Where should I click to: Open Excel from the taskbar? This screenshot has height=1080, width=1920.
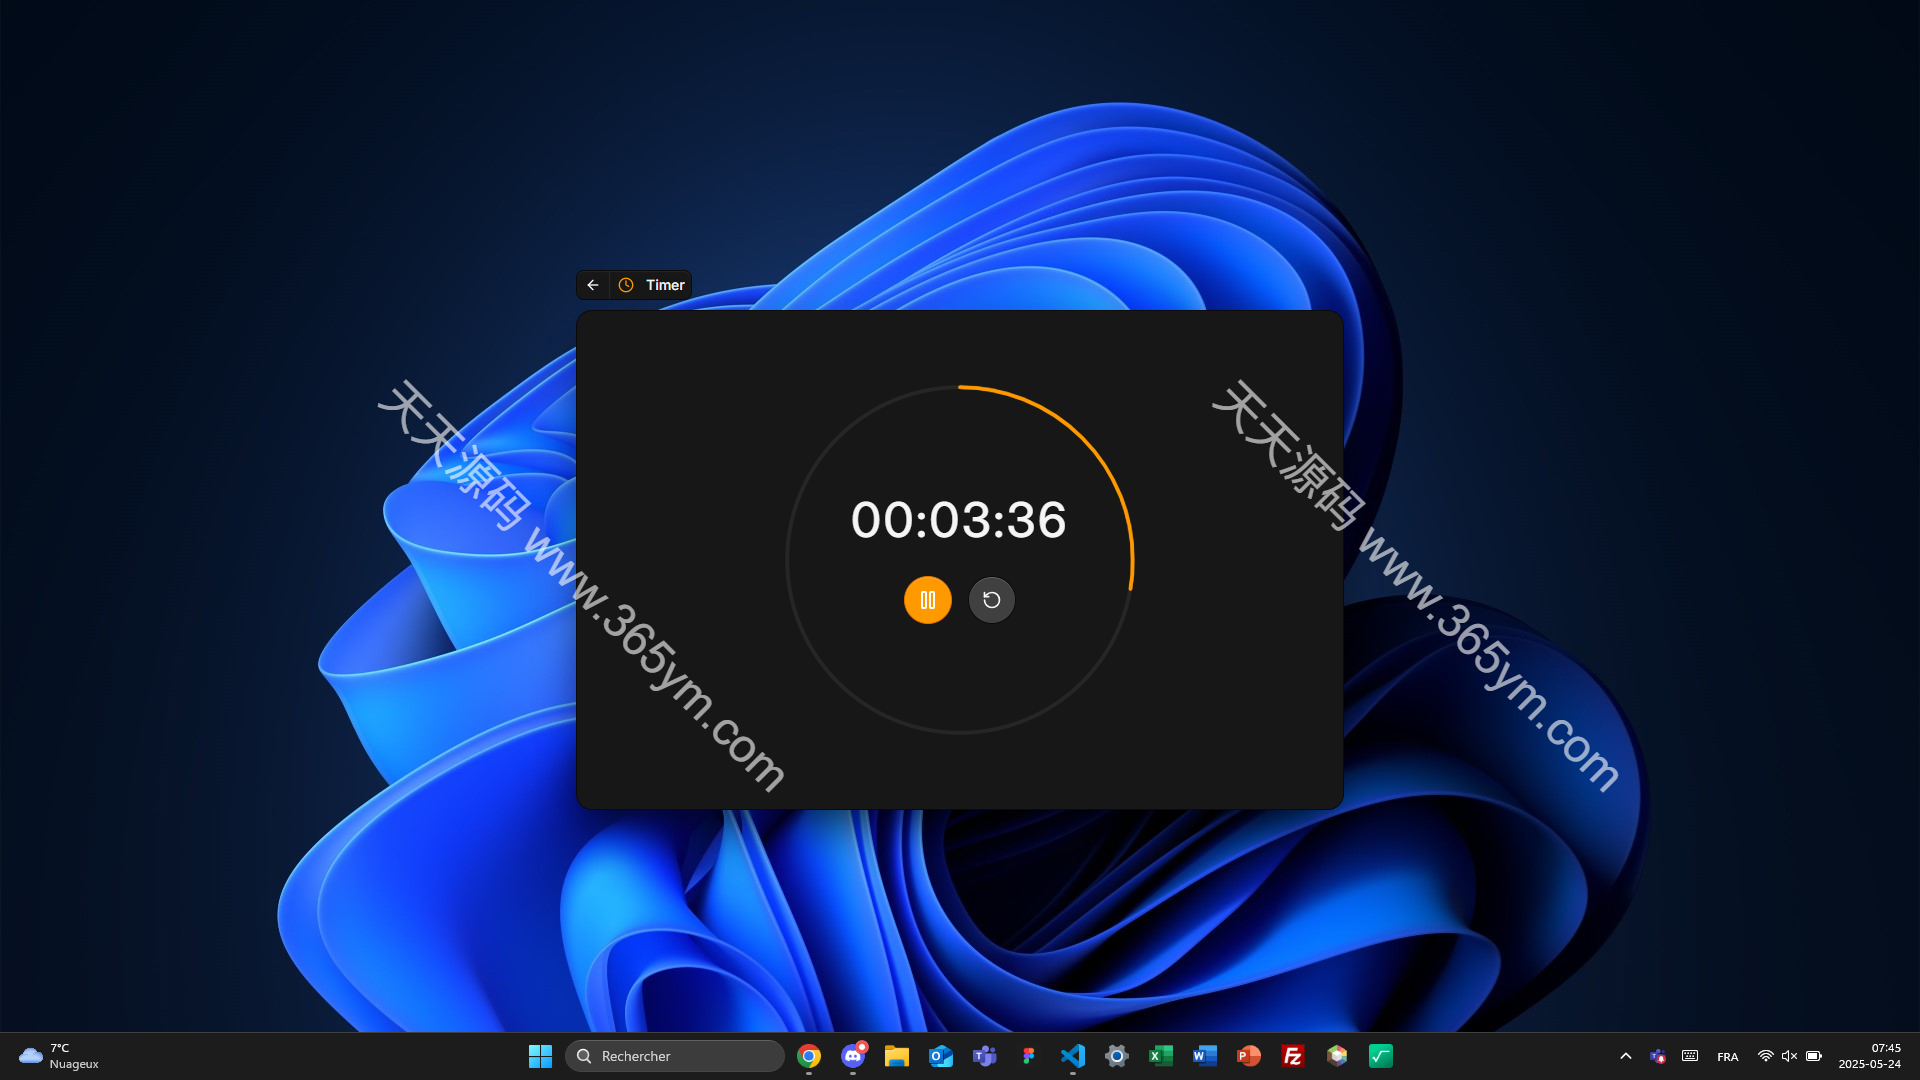[x=1160, y=1055]
